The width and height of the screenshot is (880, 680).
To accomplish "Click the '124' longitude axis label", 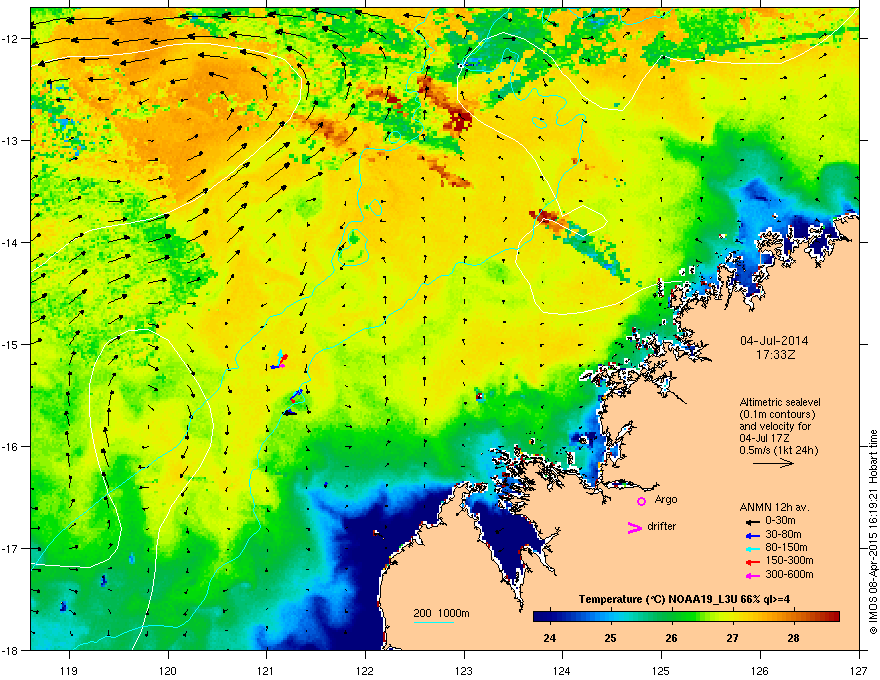I will click(562, 670).
